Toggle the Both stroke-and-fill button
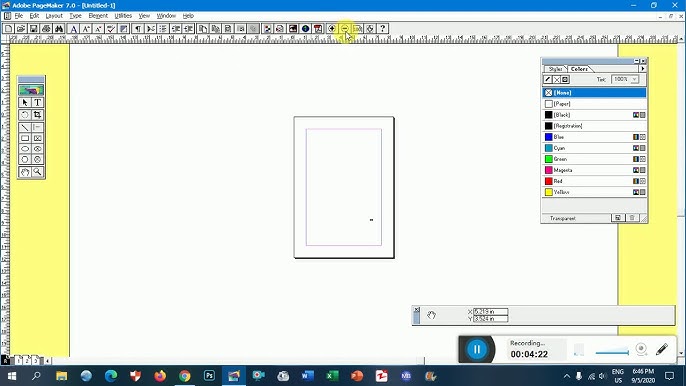The height and width of the screenshot is (386, 686). [x=565, y=80]
